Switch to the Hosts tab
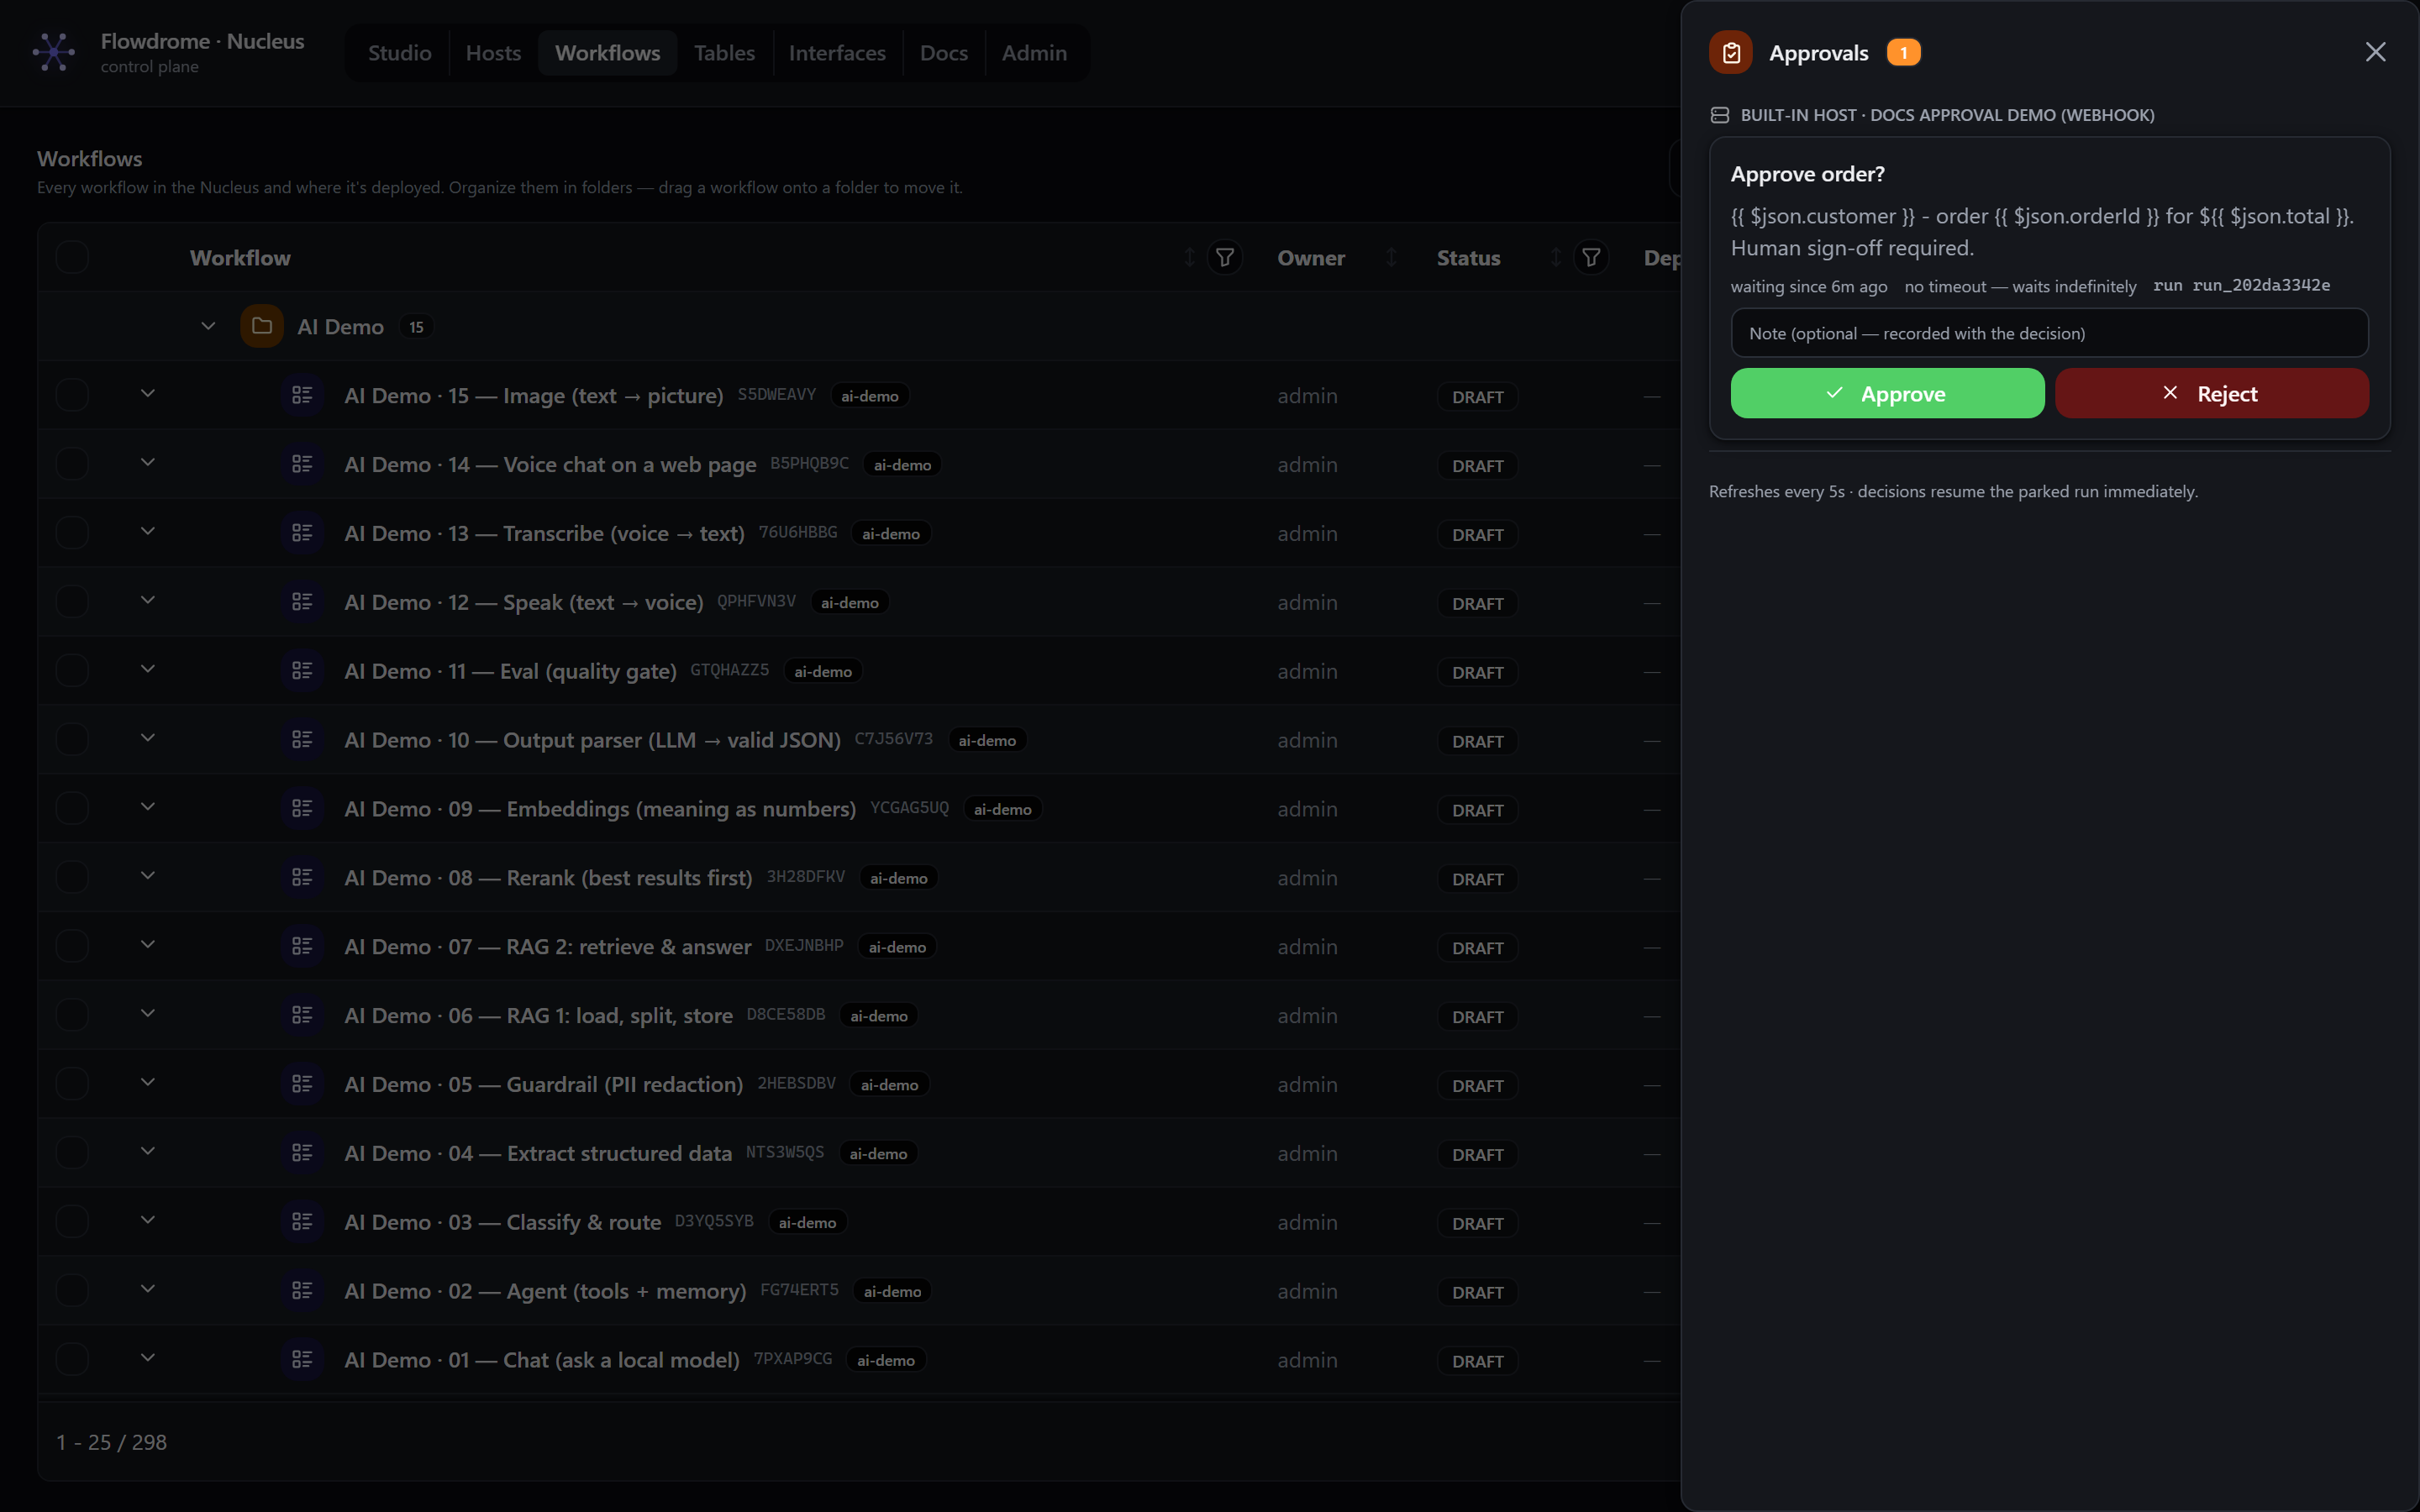The width and height of the screenshot is (2420, 1512). (493, 53)
